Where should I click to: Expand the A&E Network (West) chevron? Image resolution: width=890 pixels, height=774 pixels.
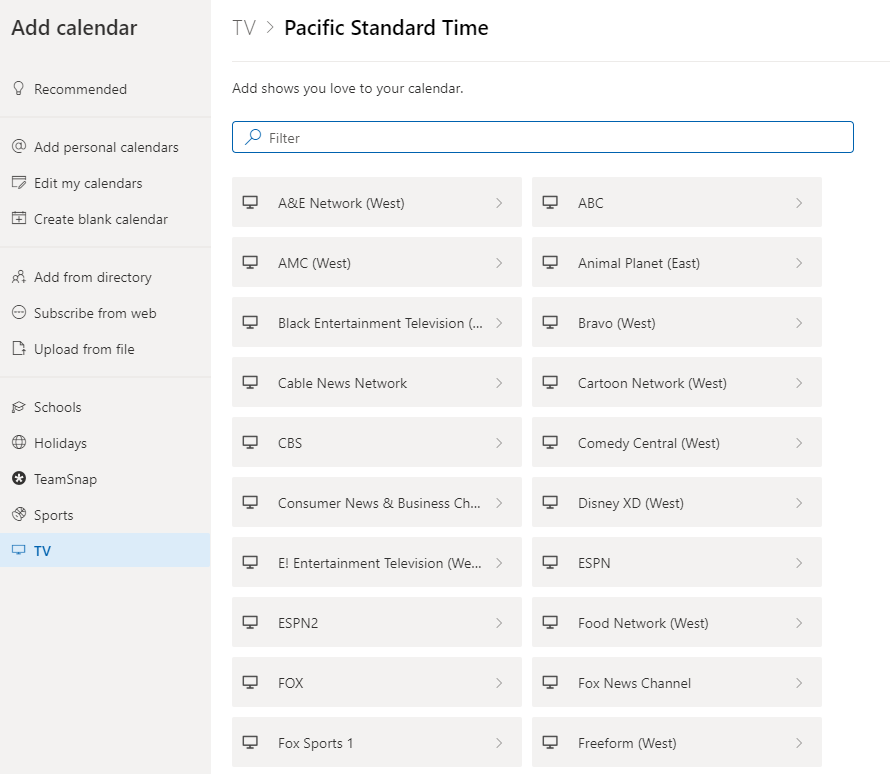tap(499, 203)
